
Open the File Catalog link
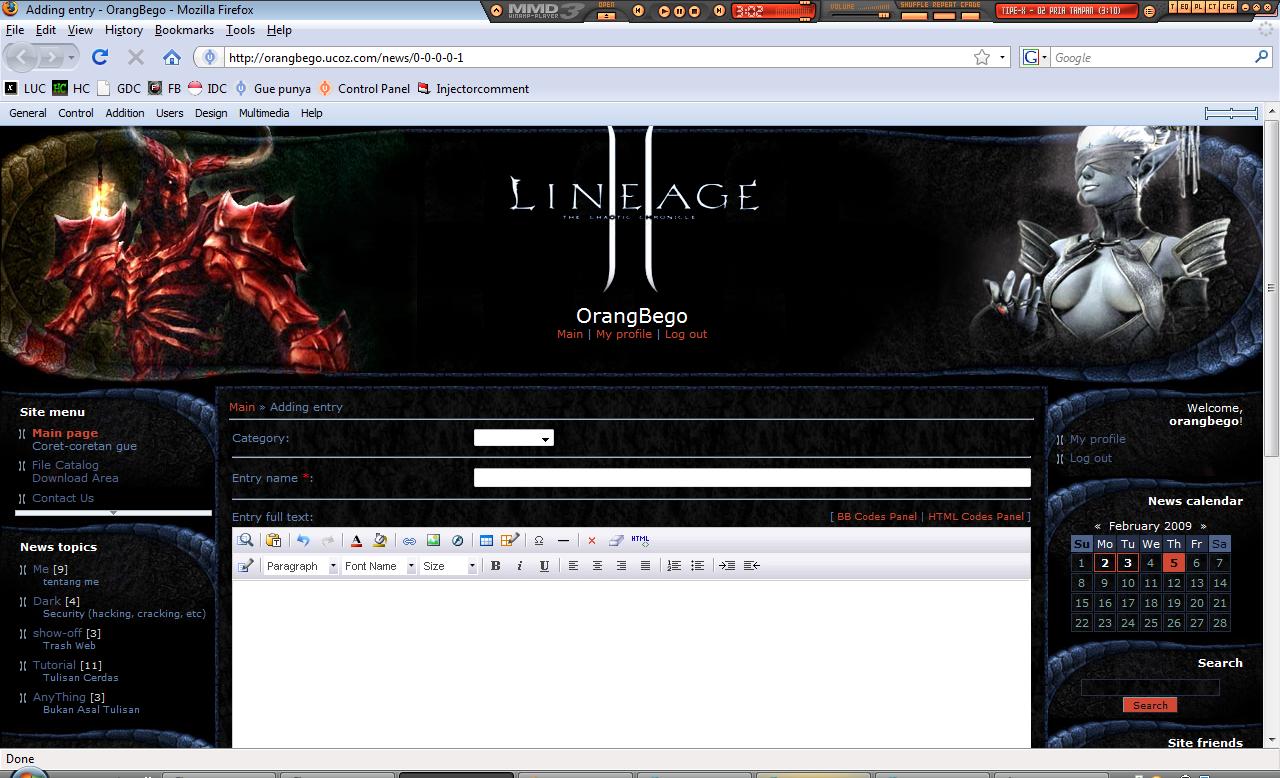[x=65, y=465]
